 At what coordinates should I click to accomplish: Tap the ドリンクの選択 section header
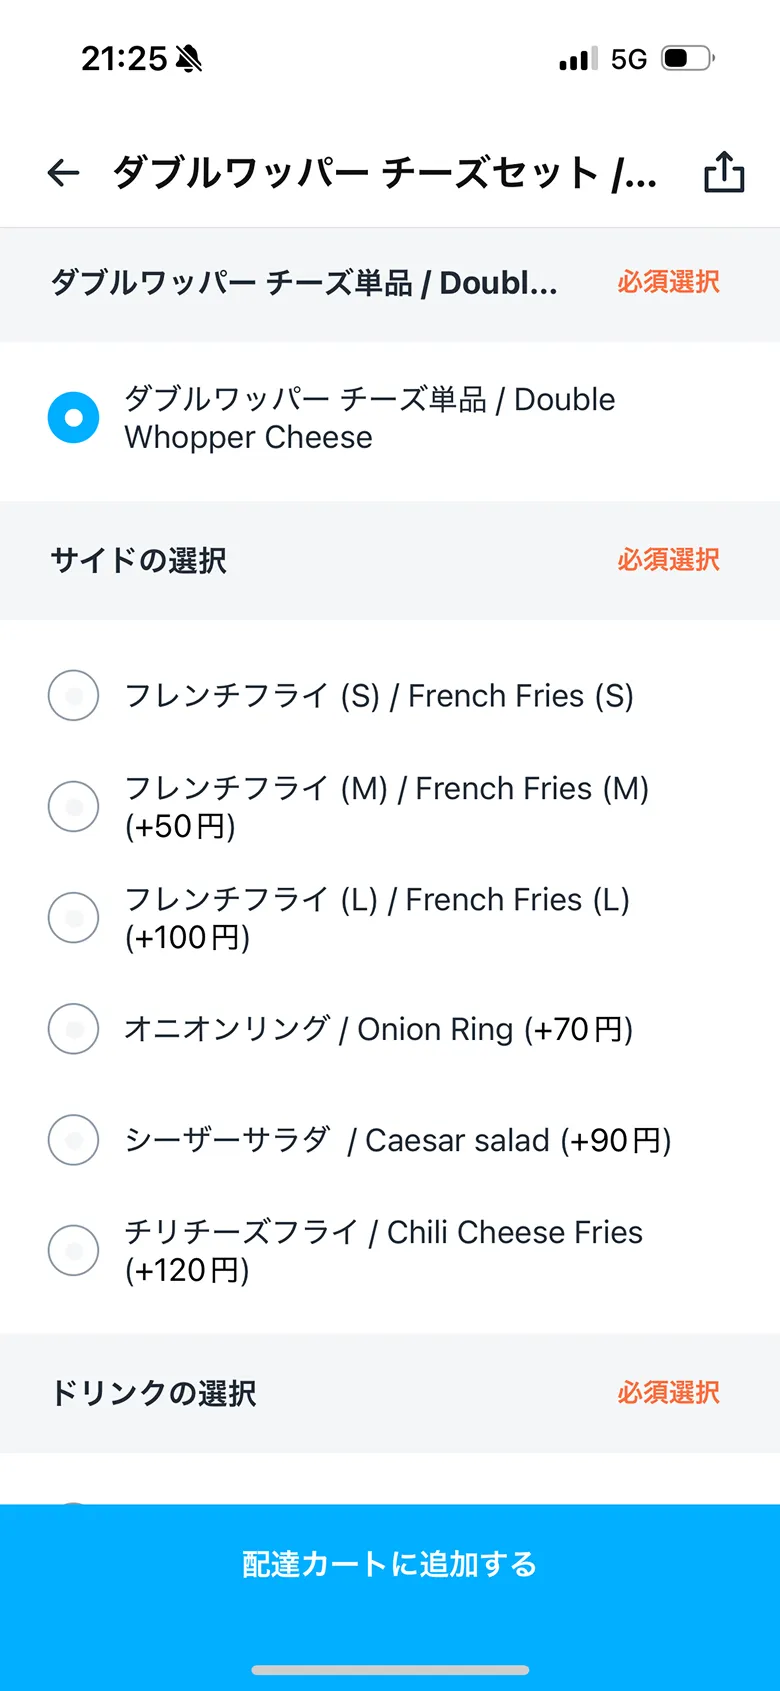[154, 1393]
